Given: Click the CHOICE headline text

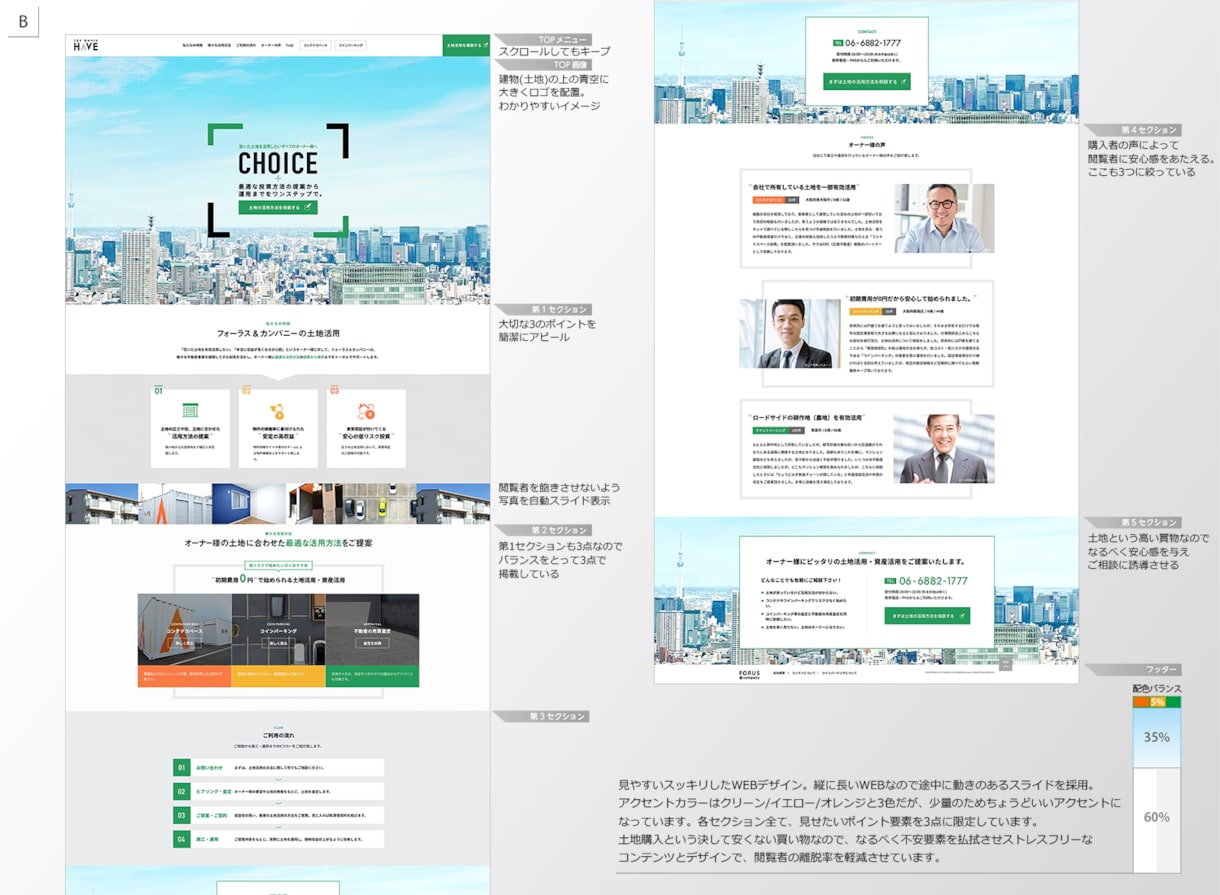Looking at the screenshot, I should [x=278, y=162].
